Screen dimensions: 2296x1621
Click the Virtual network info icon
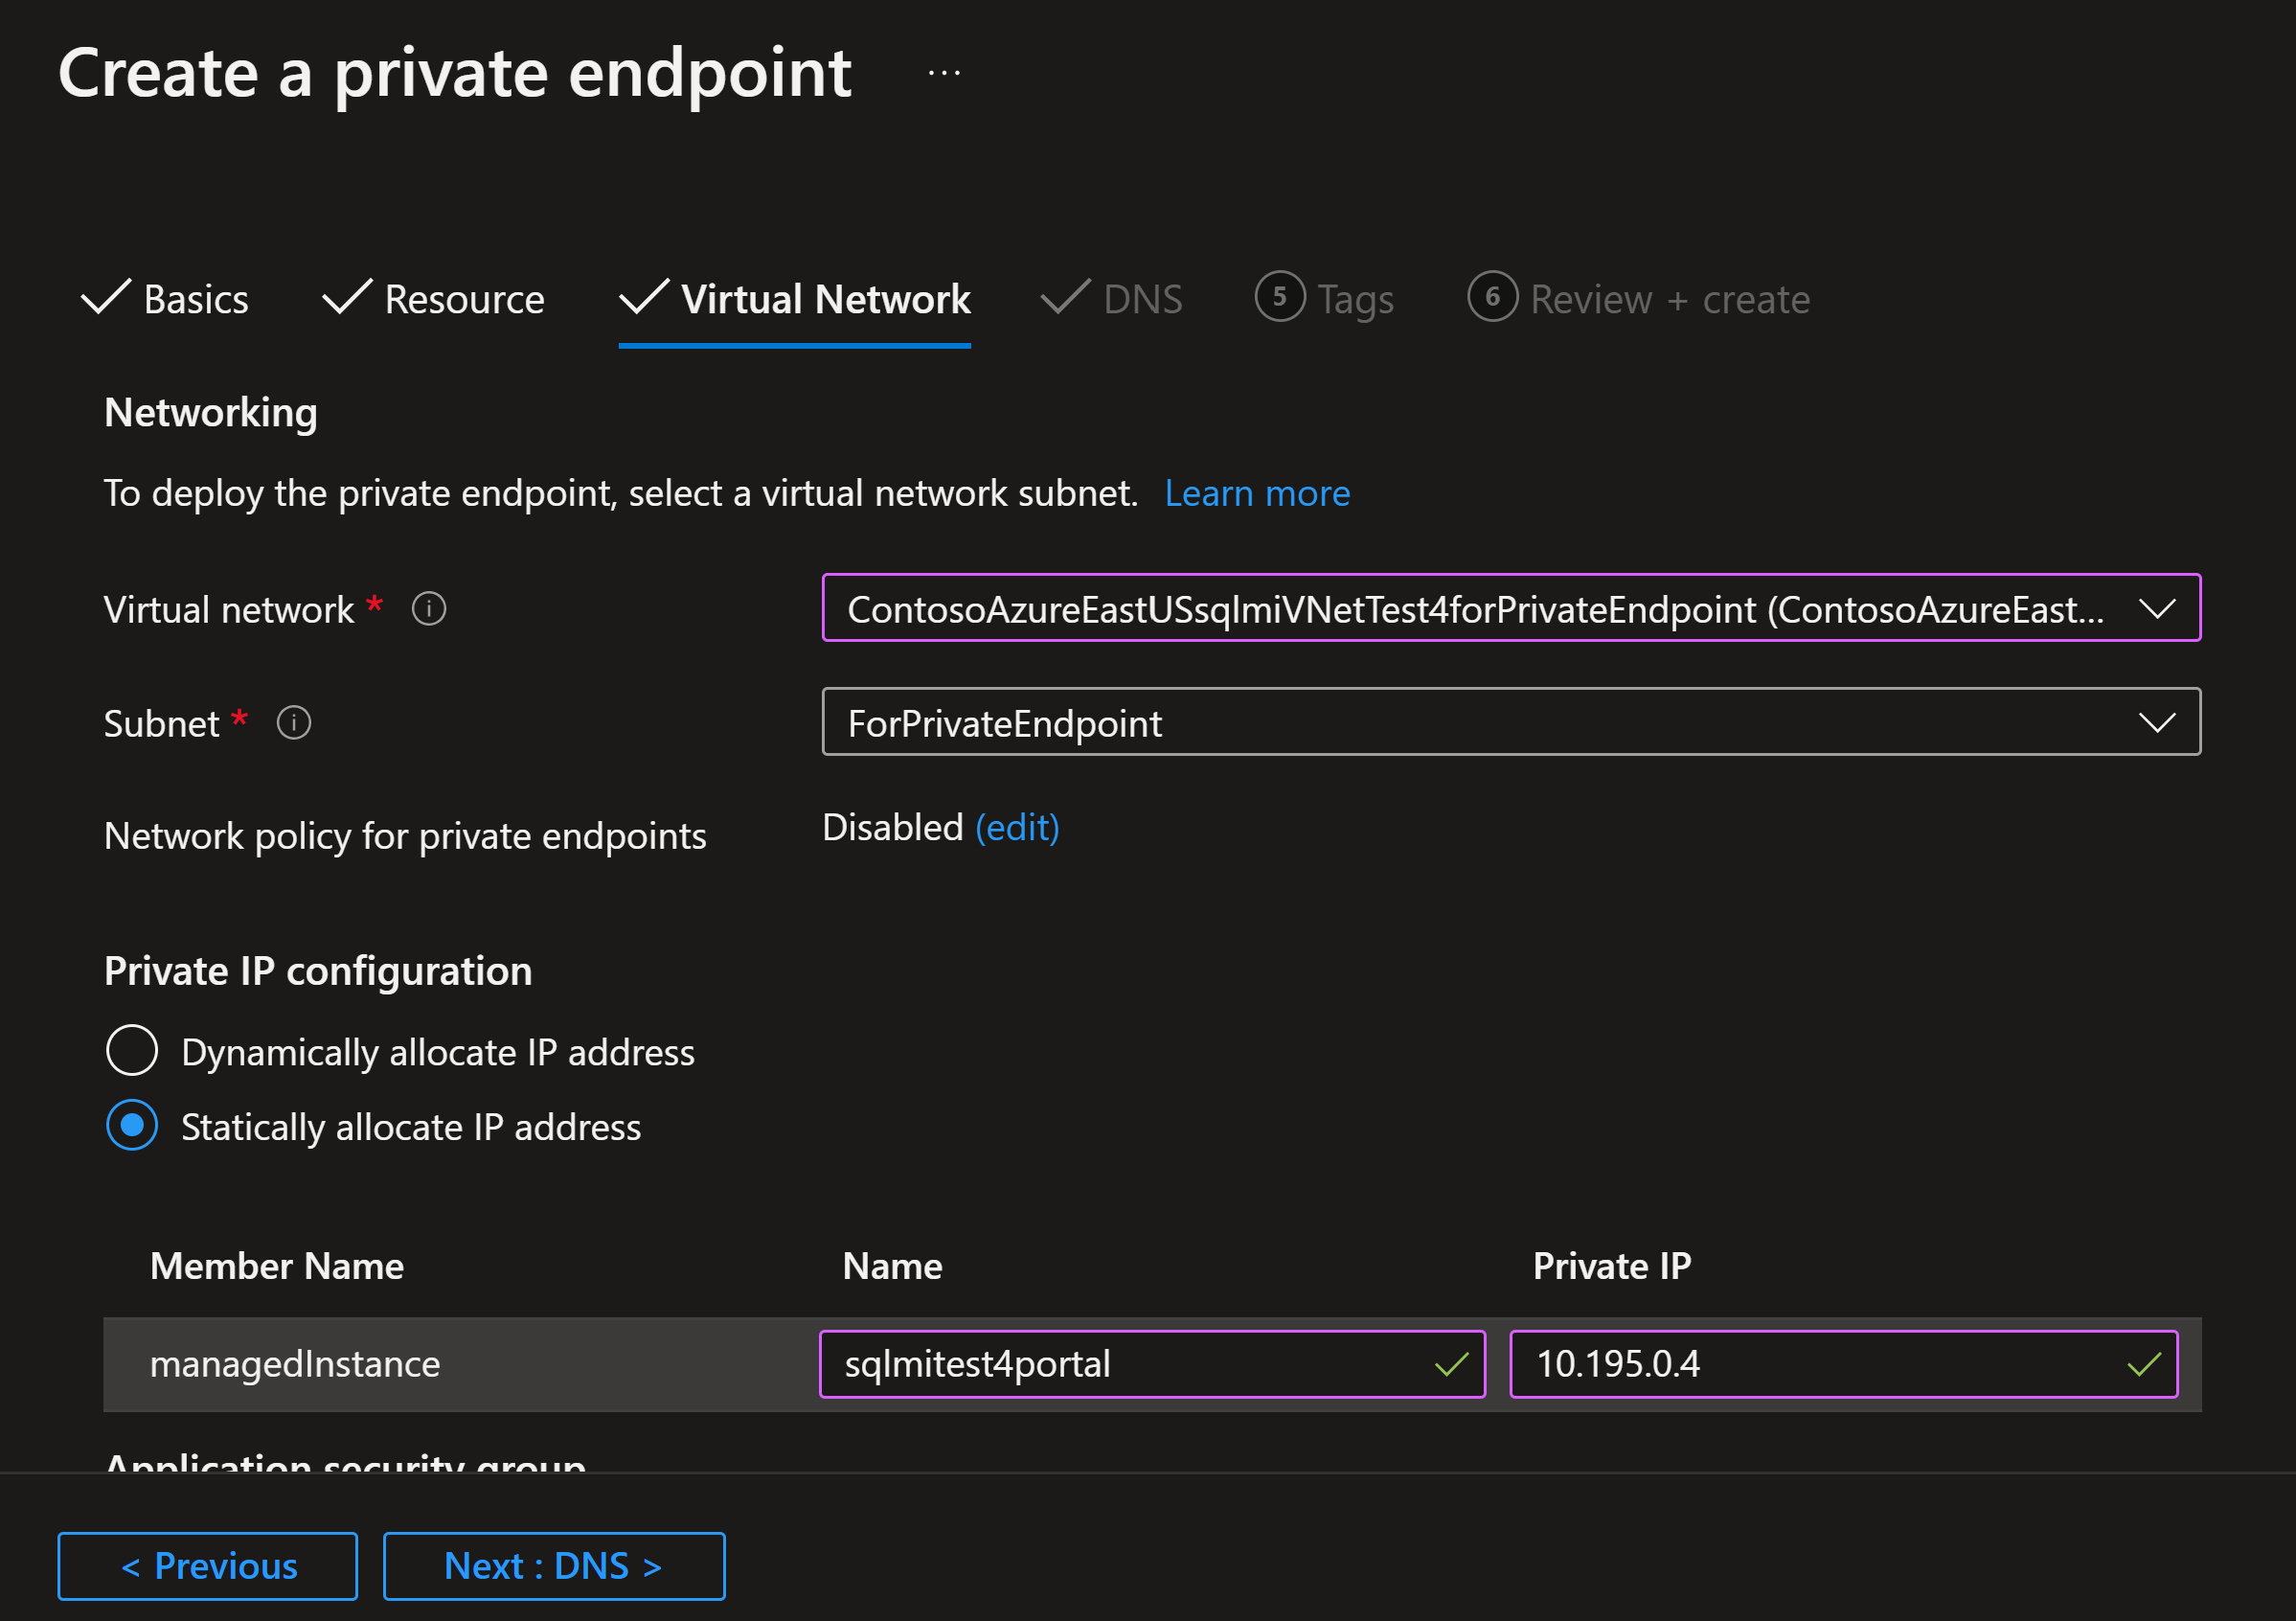(429, 608)
